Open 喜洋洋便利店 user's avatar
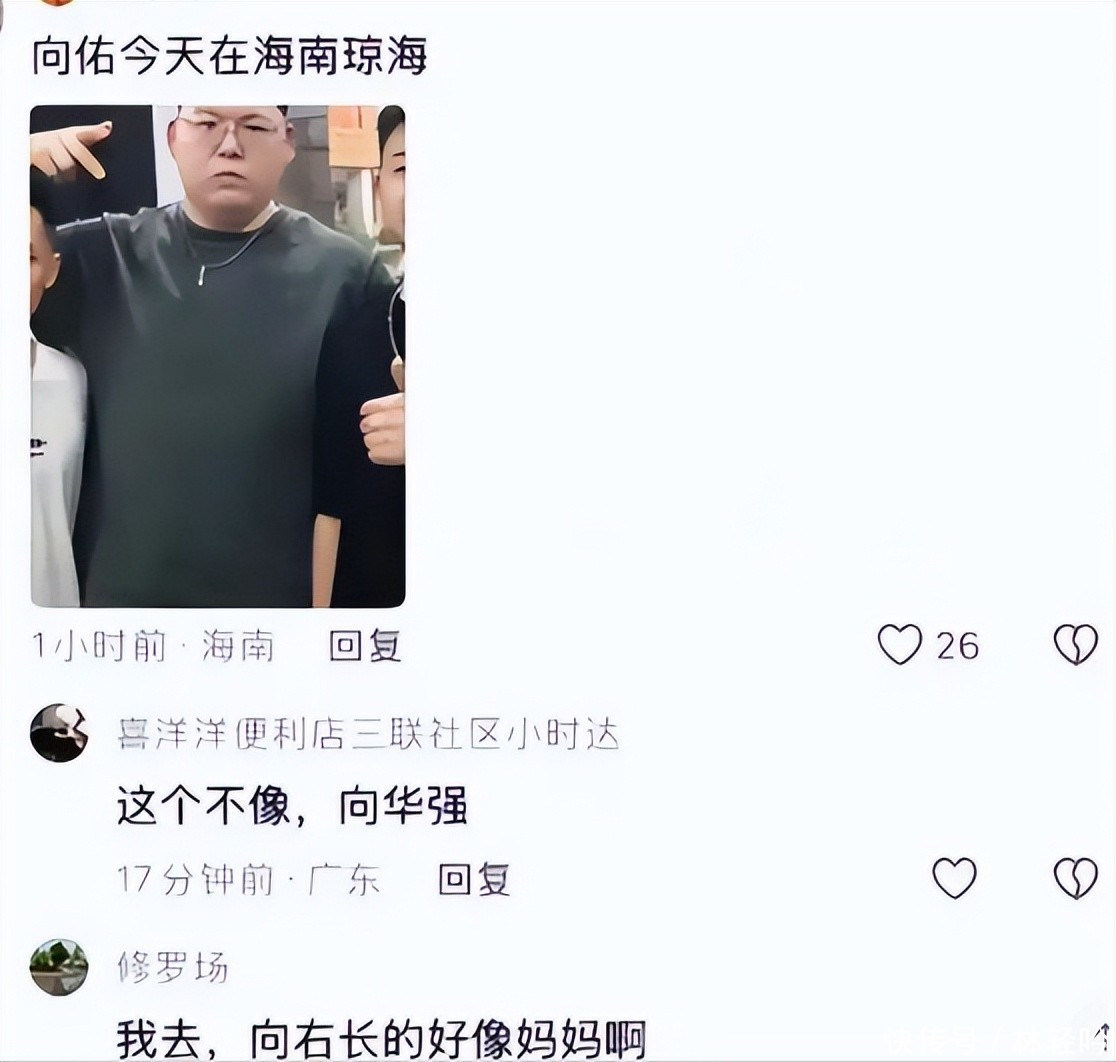Screen dimensions: 1116x1062 (x=59, y=733)
